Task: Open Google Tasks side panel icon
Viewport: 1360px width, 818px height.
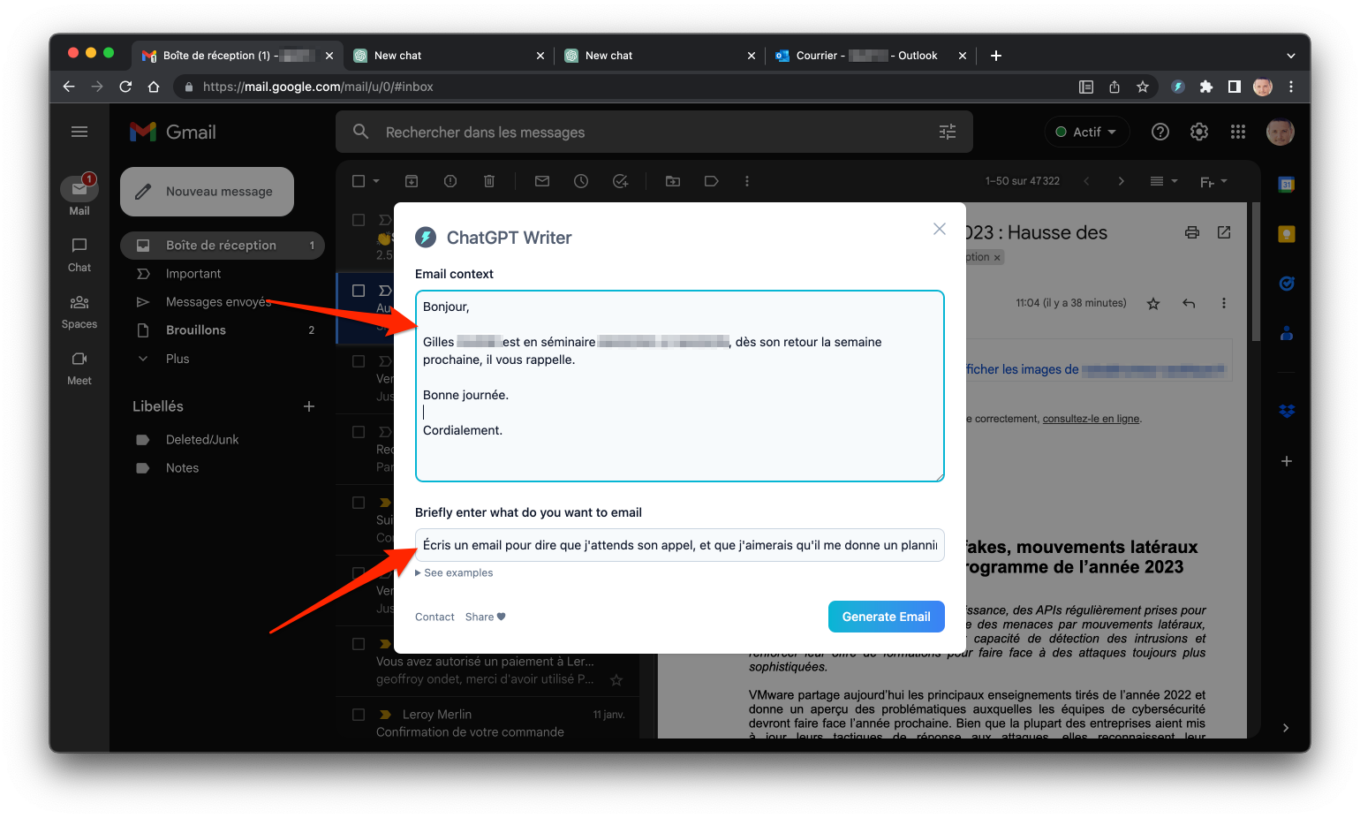Action: [1287, 284]
